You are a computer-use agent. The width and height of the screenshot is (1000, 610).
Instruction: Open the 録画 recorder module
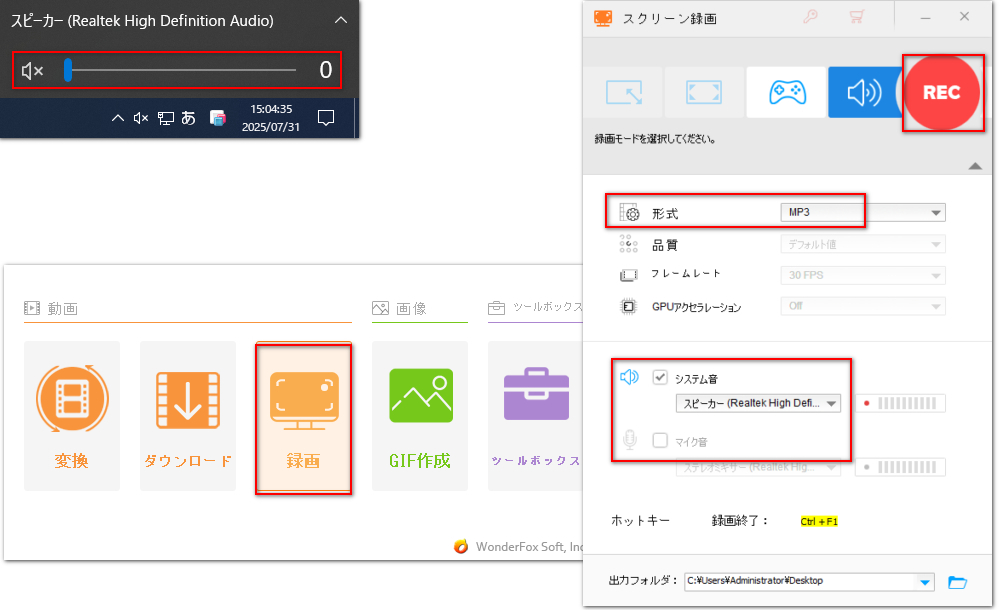[303, 417]
